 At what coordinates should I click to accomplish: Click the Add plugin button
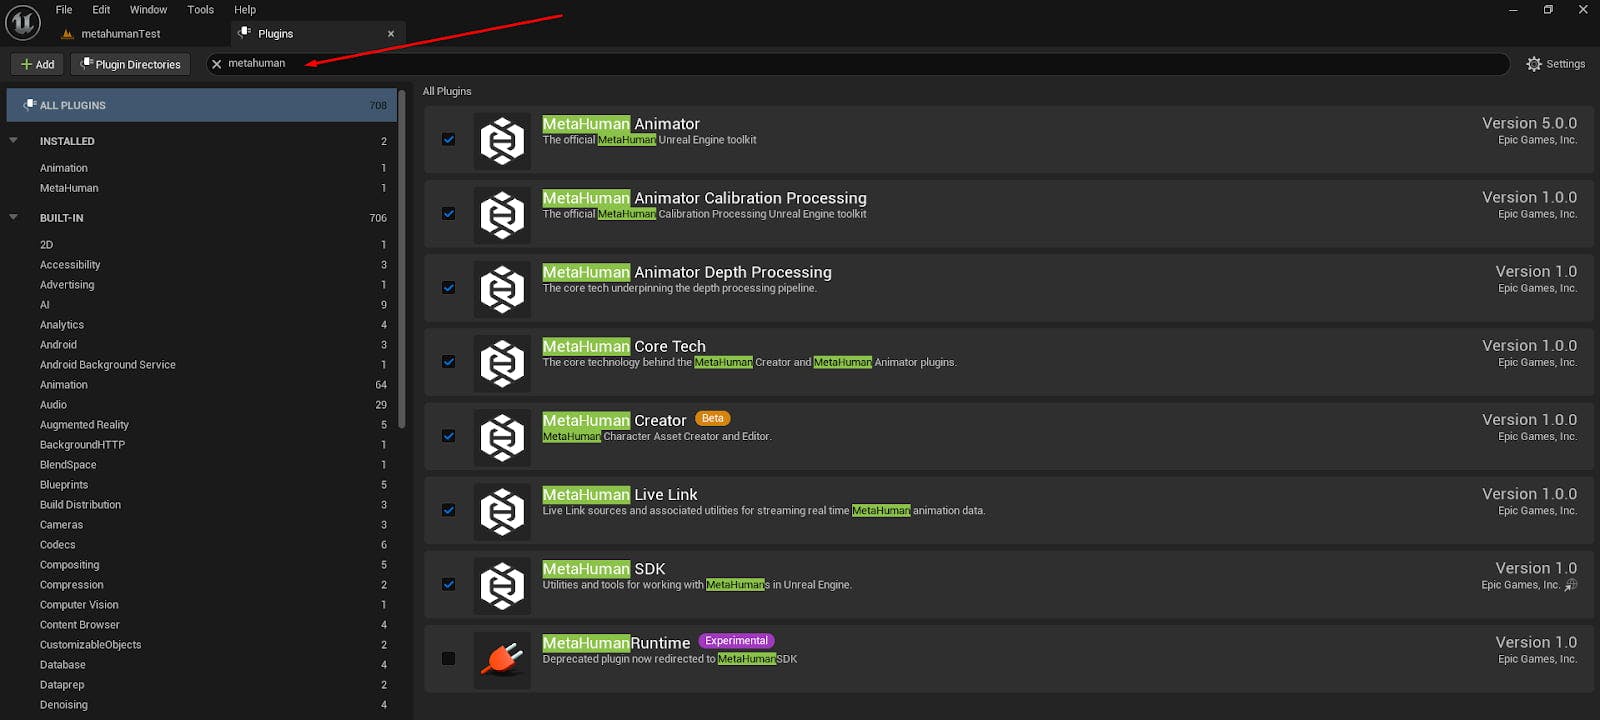(38, 64)
